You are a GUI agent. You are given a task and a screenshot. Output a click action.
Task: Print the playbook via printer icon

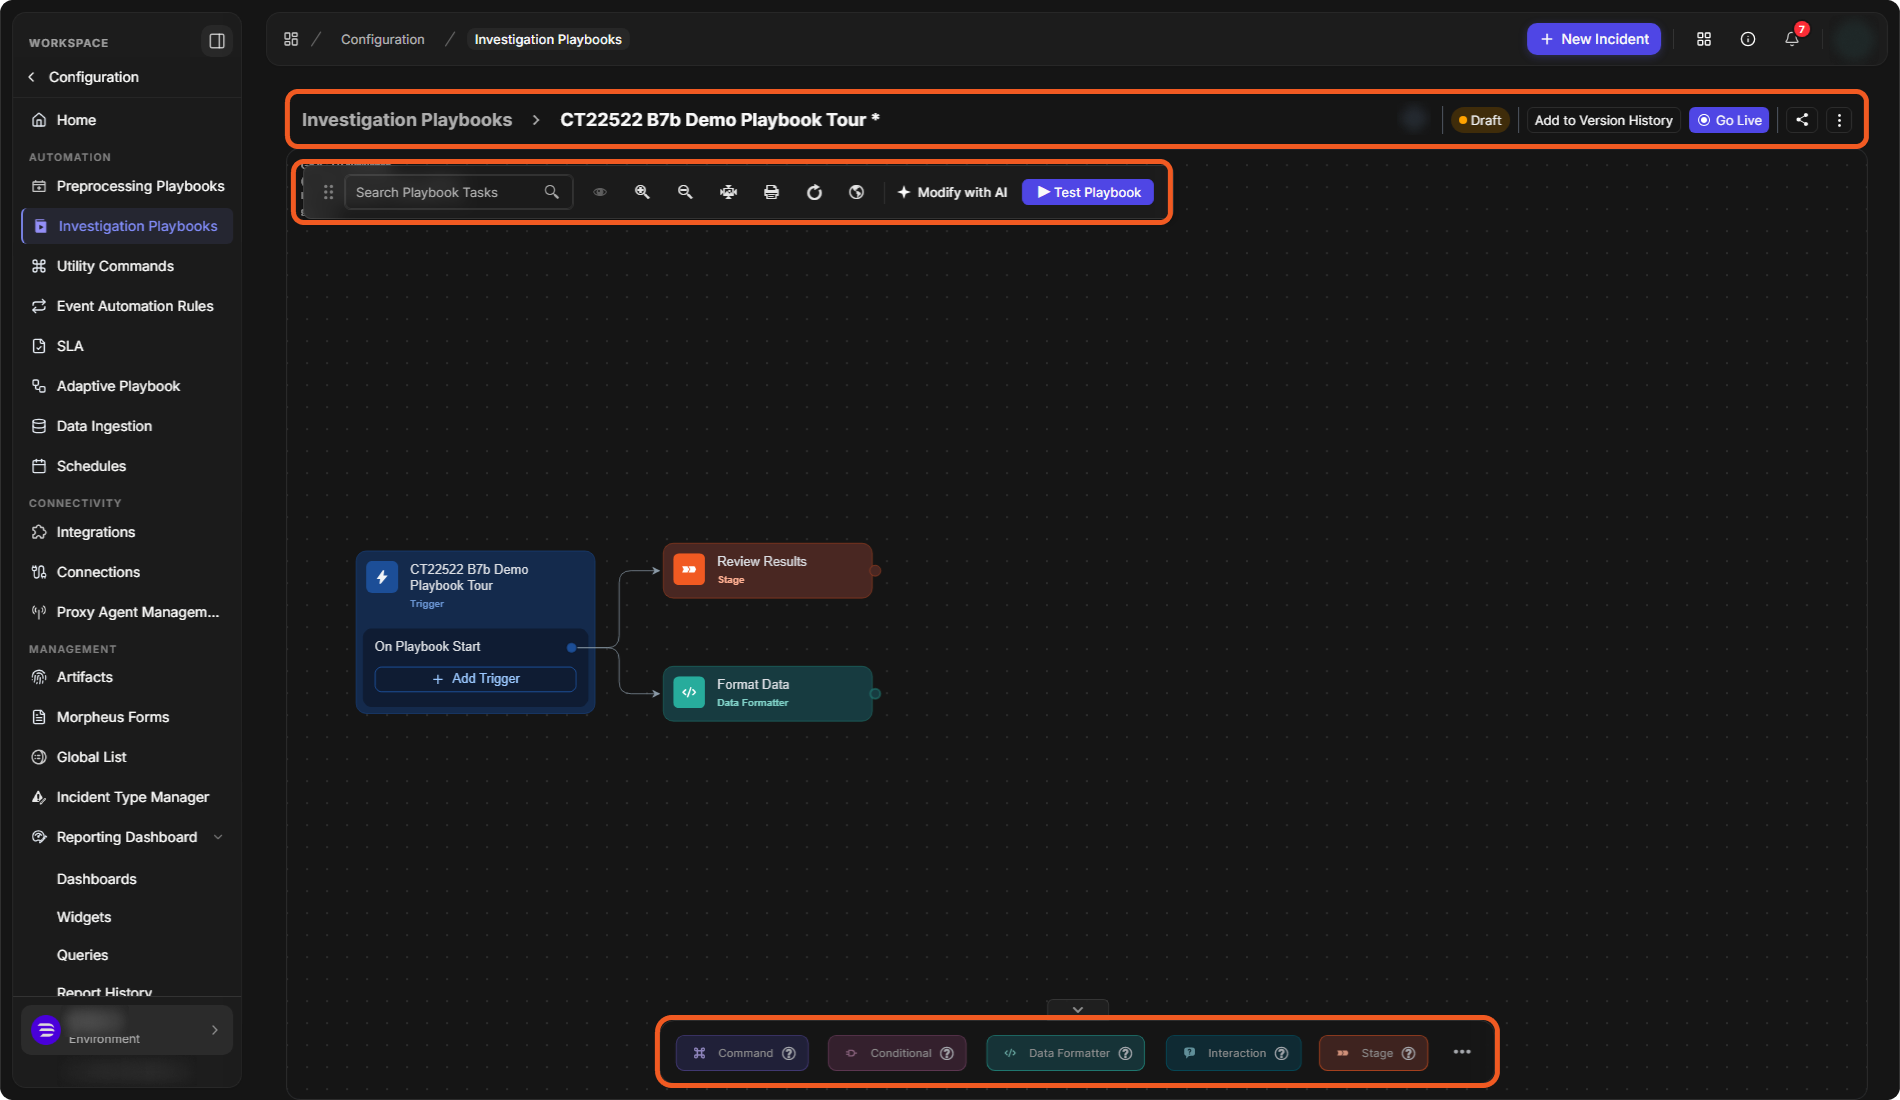771,192
